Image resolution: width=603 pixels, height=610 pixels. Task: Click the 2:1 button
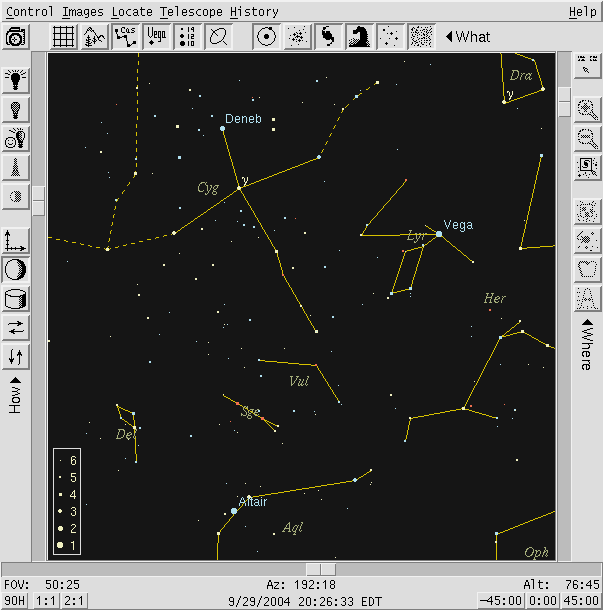click(x=74, y=601)
